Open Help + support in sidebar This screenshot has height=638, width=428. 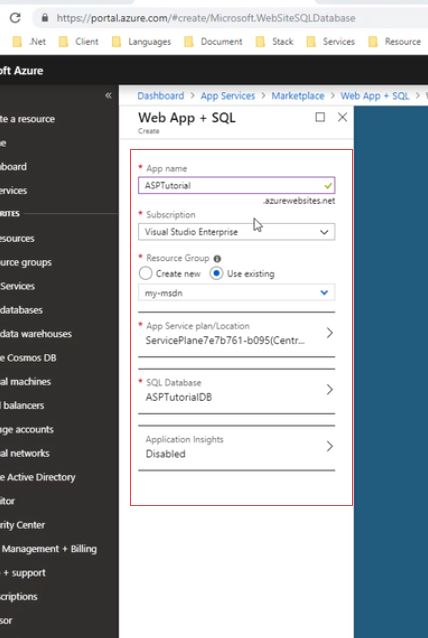point(23,573)
